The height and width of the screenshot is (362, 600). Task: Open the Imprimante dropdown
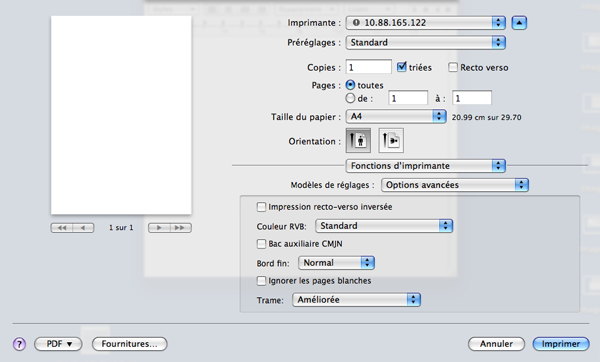tap(426, 23)
